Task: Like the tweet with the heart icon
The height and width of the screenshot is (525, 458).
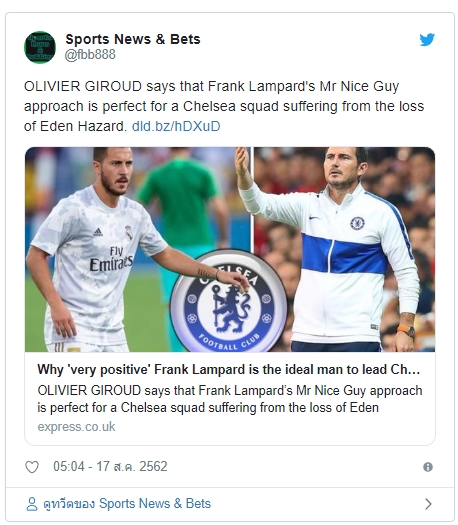Action: click(x=32, y=467)
